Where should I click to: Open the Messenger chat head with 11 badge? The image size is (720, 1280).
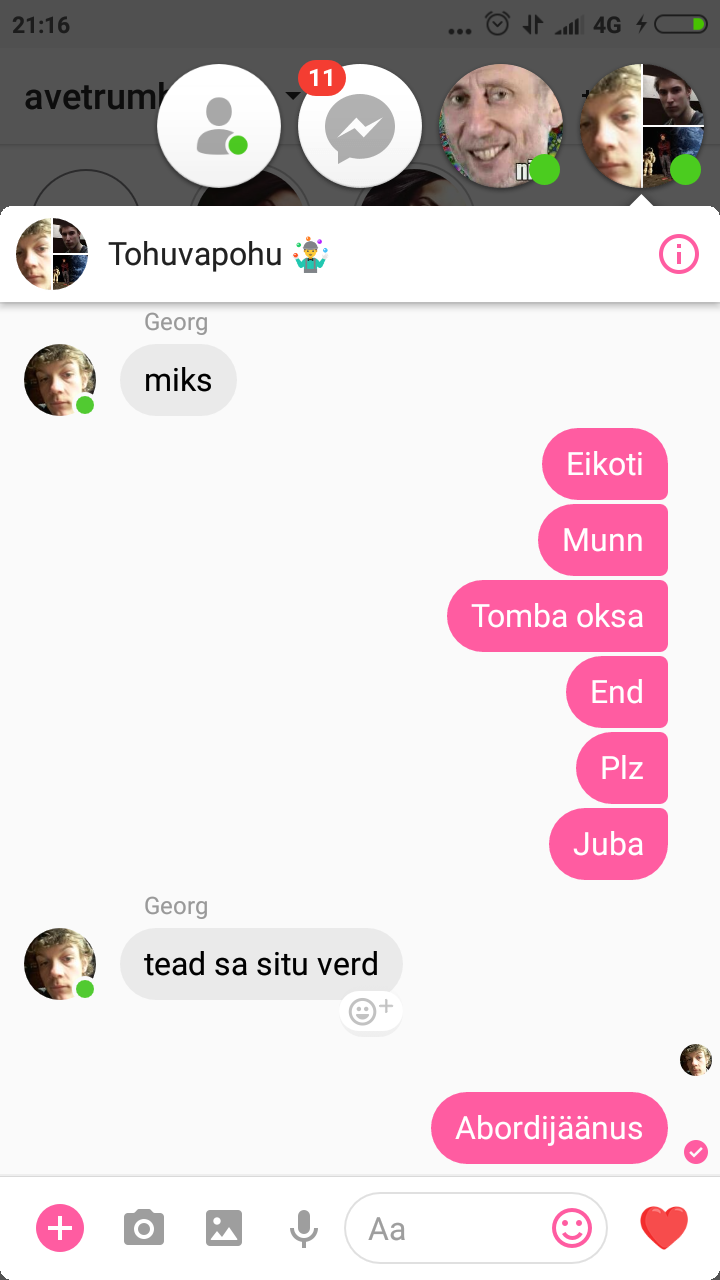pyautogui.click(x=360, y=125)
